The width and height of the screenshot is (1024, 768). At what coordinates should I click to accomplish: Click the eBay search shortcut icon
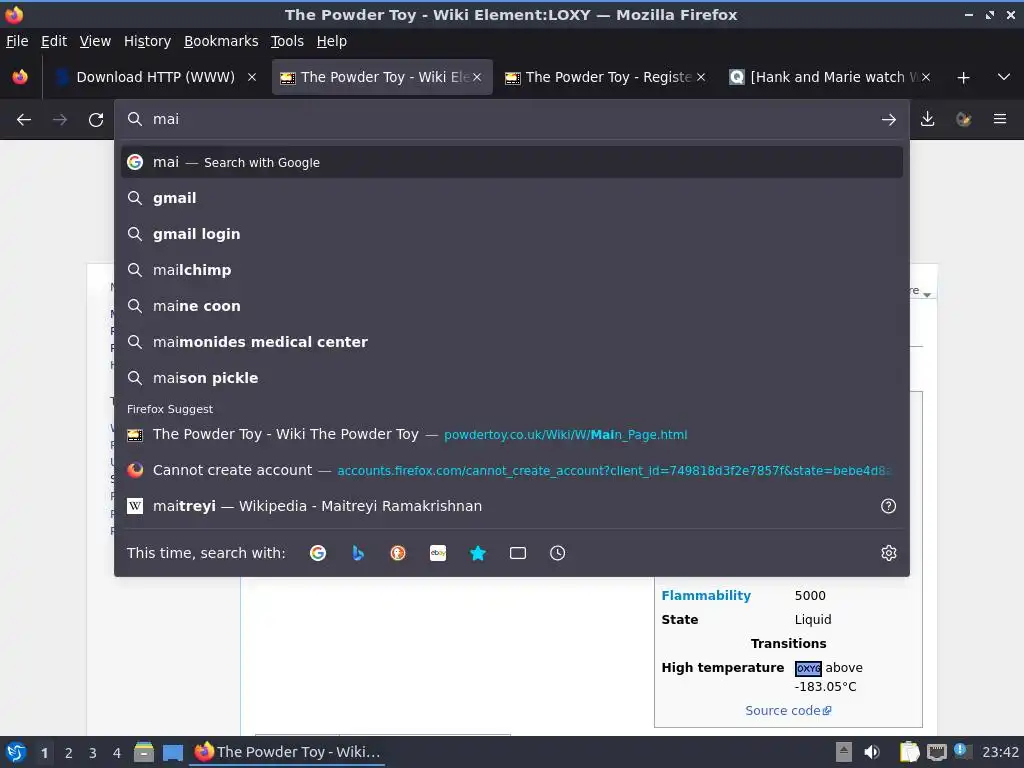438,553
